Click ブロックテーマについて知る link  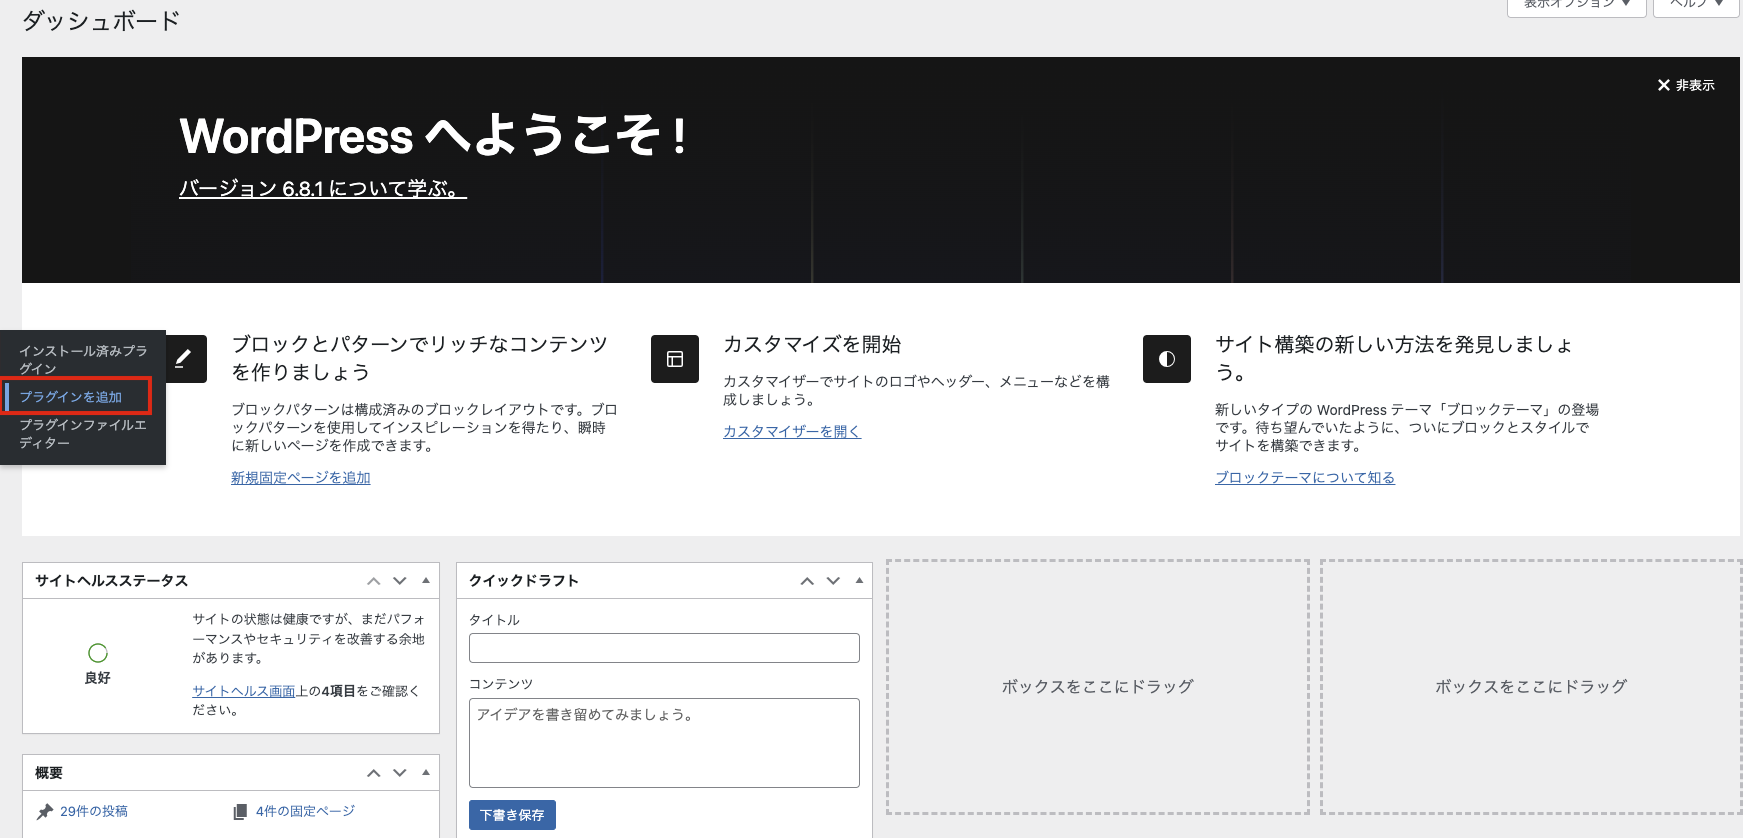click(x=1305, y=478)
